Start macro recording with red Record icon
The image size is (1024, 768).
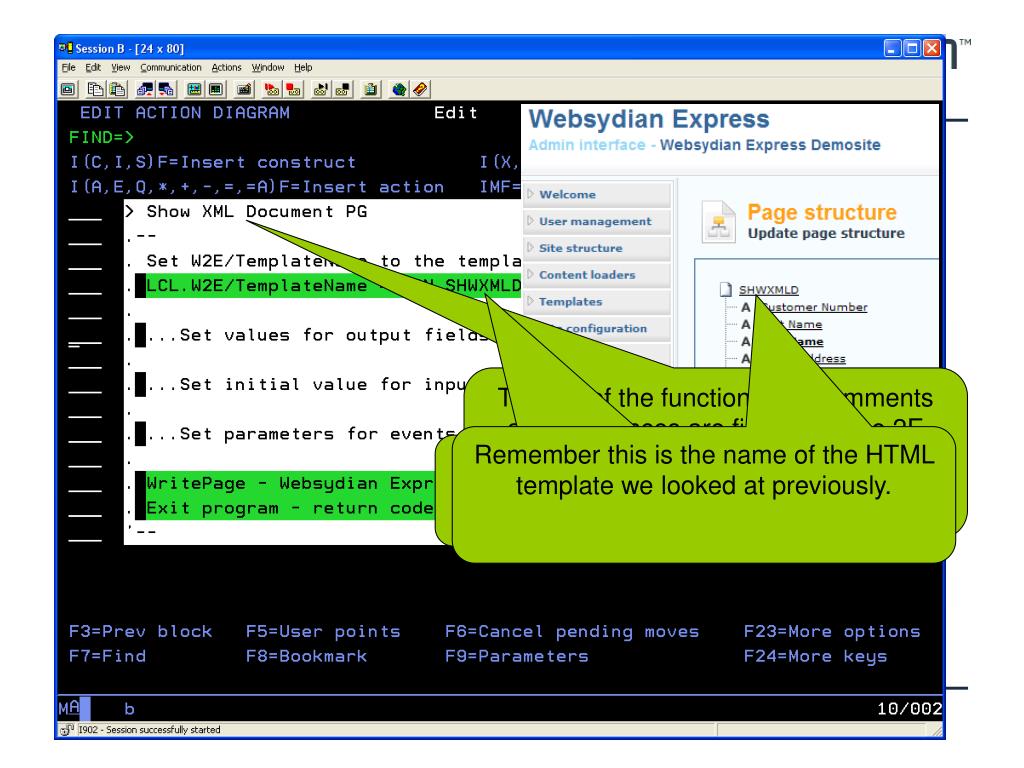272,89
